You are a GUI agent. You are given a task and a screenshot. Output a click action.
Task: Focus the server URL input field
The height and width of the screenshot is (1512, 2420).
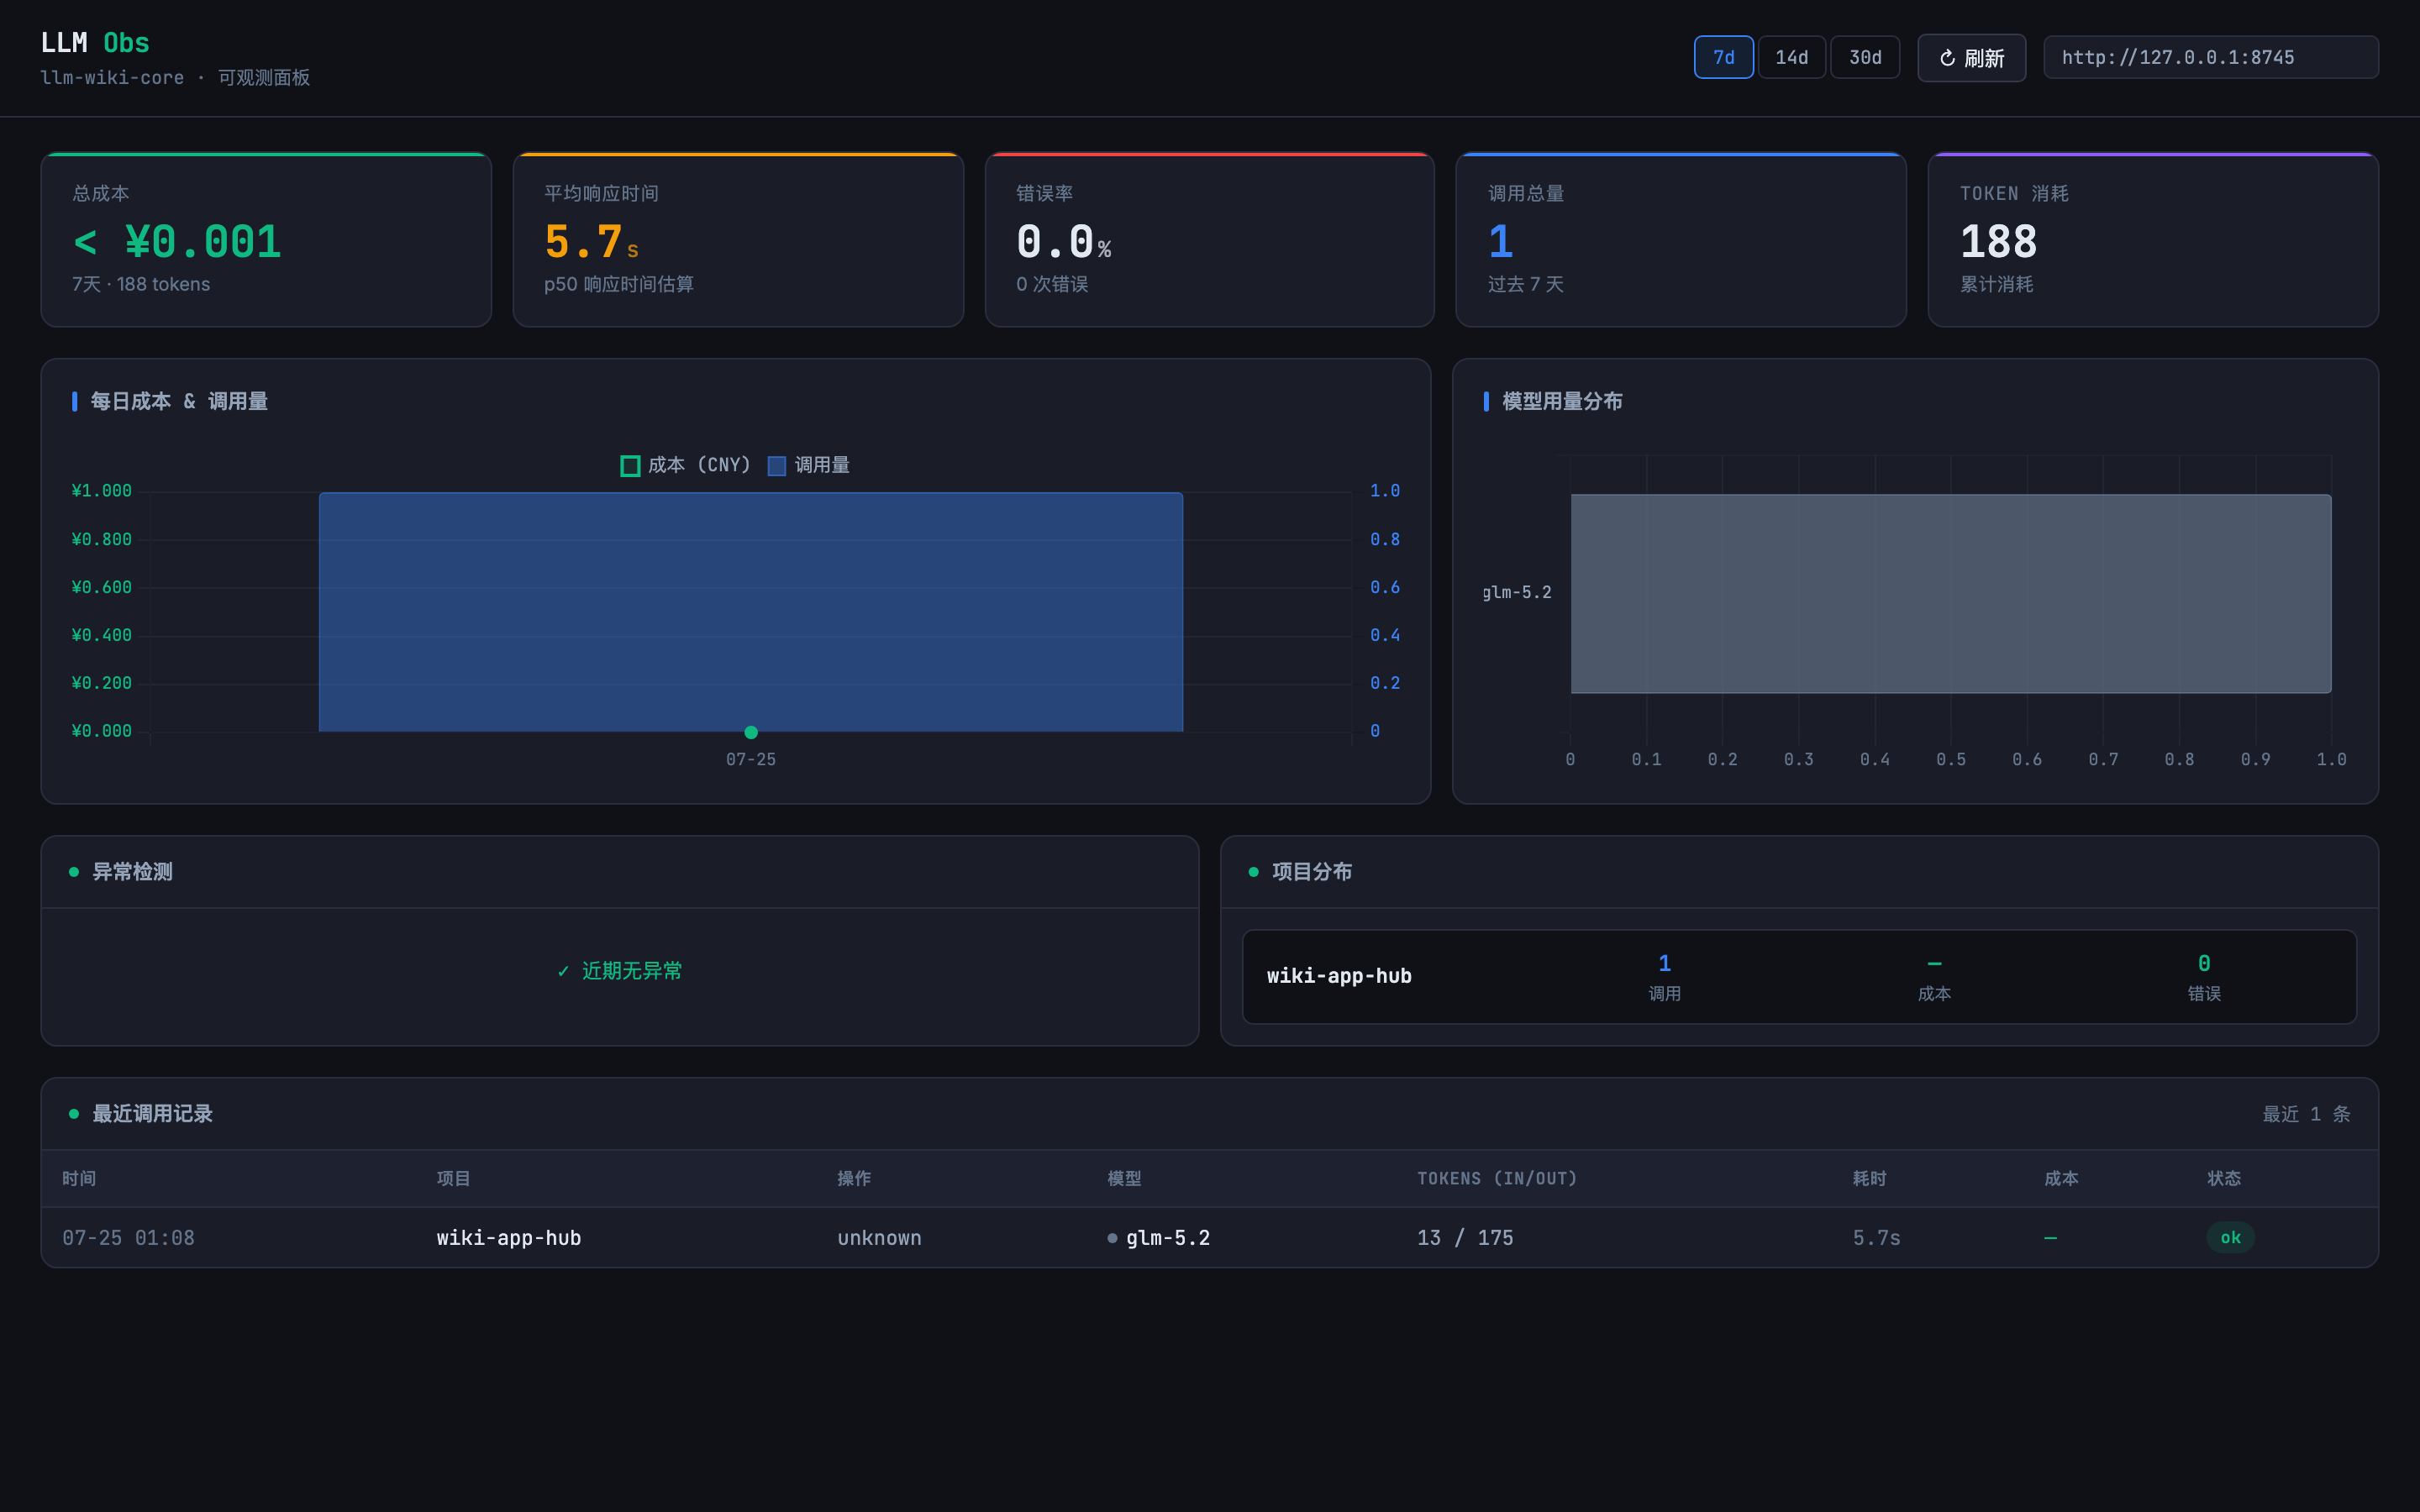[2210, 57]
